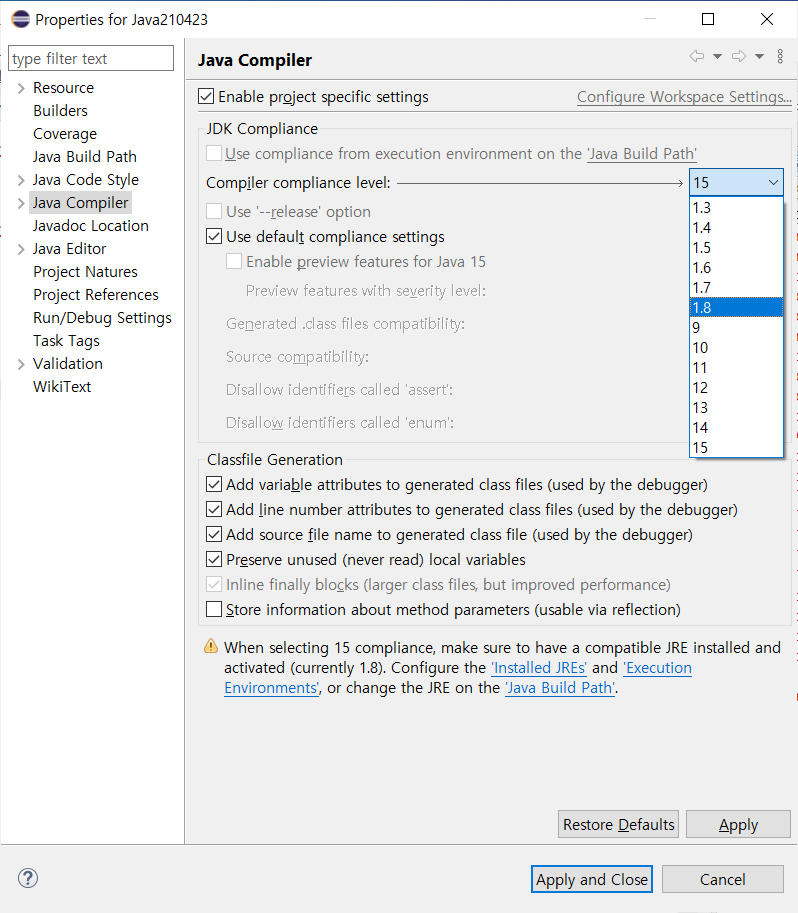The height and width of the screenshot is (913, 798).
Task: Select the Java Code Style page
Action: 86,180
